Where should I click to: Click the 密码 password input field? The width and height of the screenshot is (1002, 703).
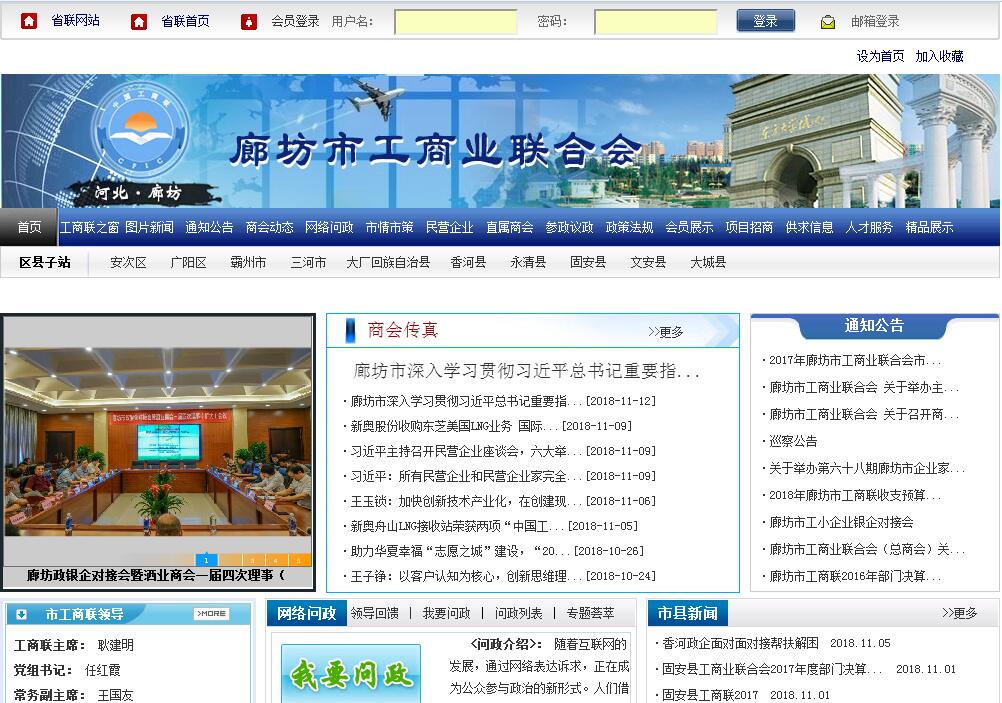pyautogui.click(x=655, y=21)
